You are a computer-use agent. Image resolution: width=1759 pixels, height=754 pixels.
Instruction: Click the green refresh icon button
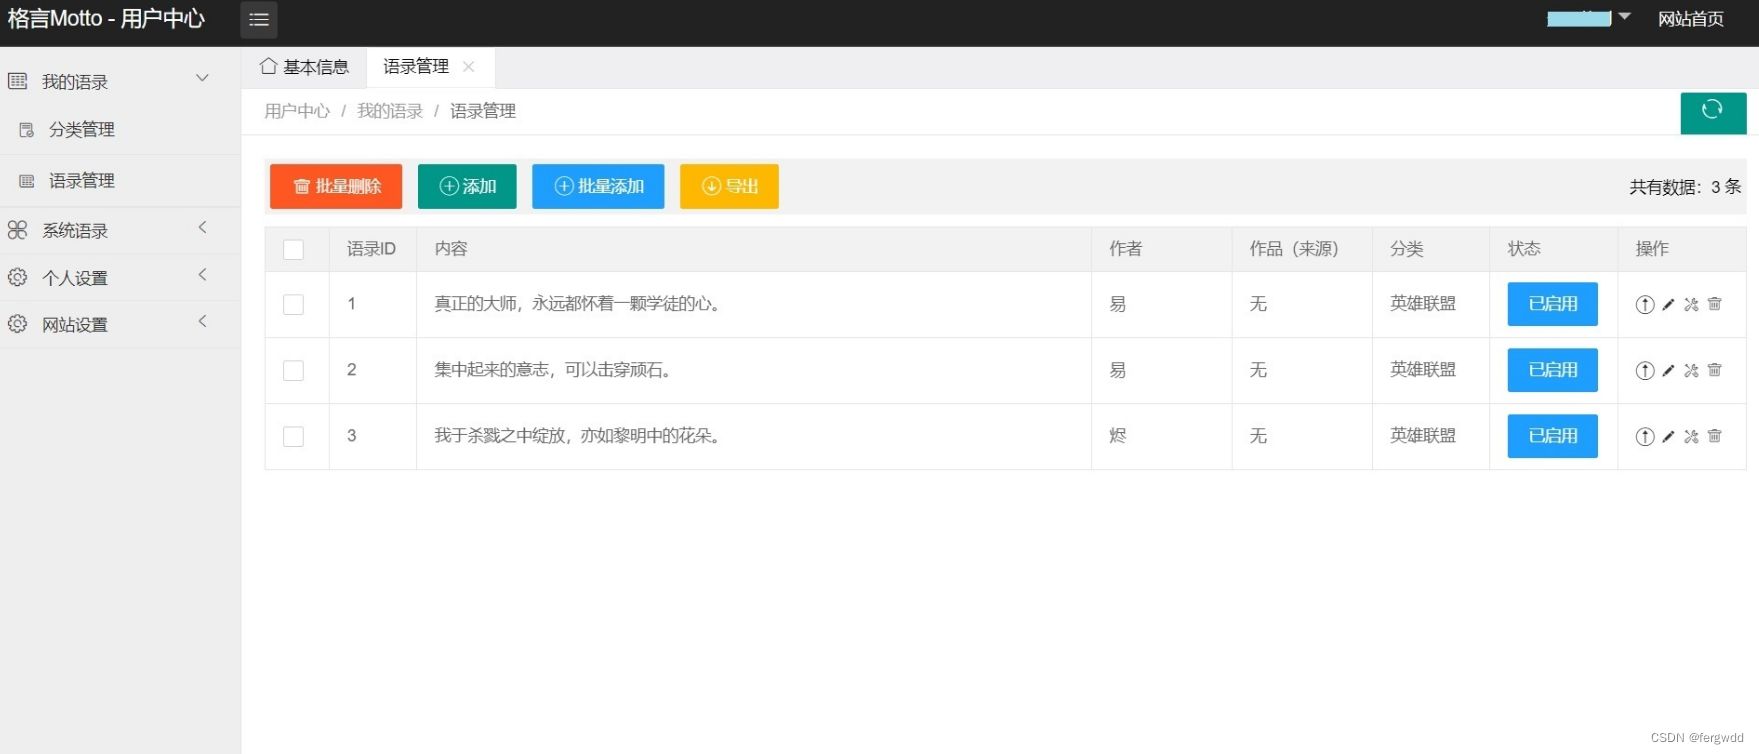(1713, 112)
